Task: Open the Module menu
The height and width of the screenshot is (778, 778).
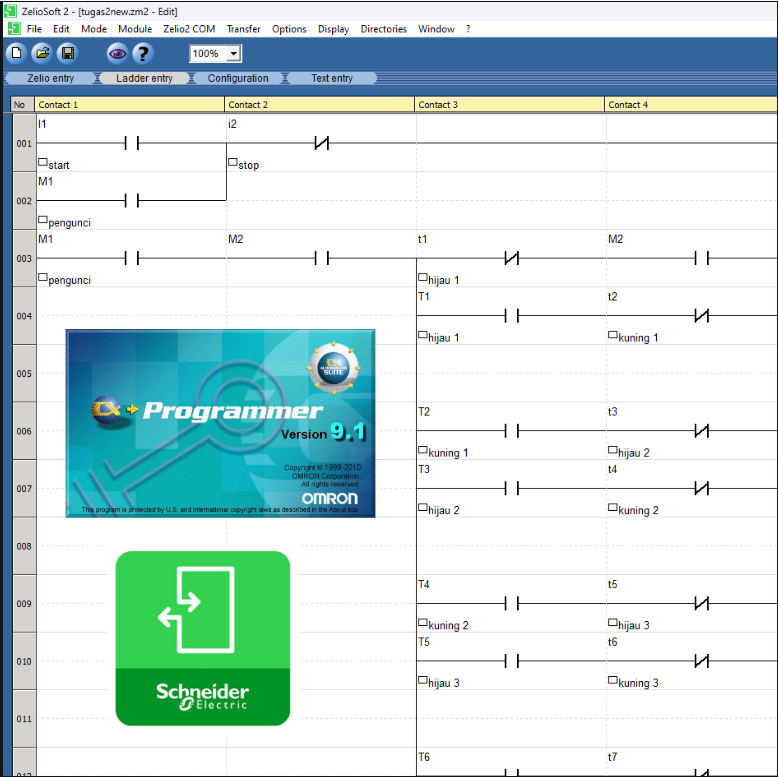Action: pyautogui.click(x=135, y=29)
